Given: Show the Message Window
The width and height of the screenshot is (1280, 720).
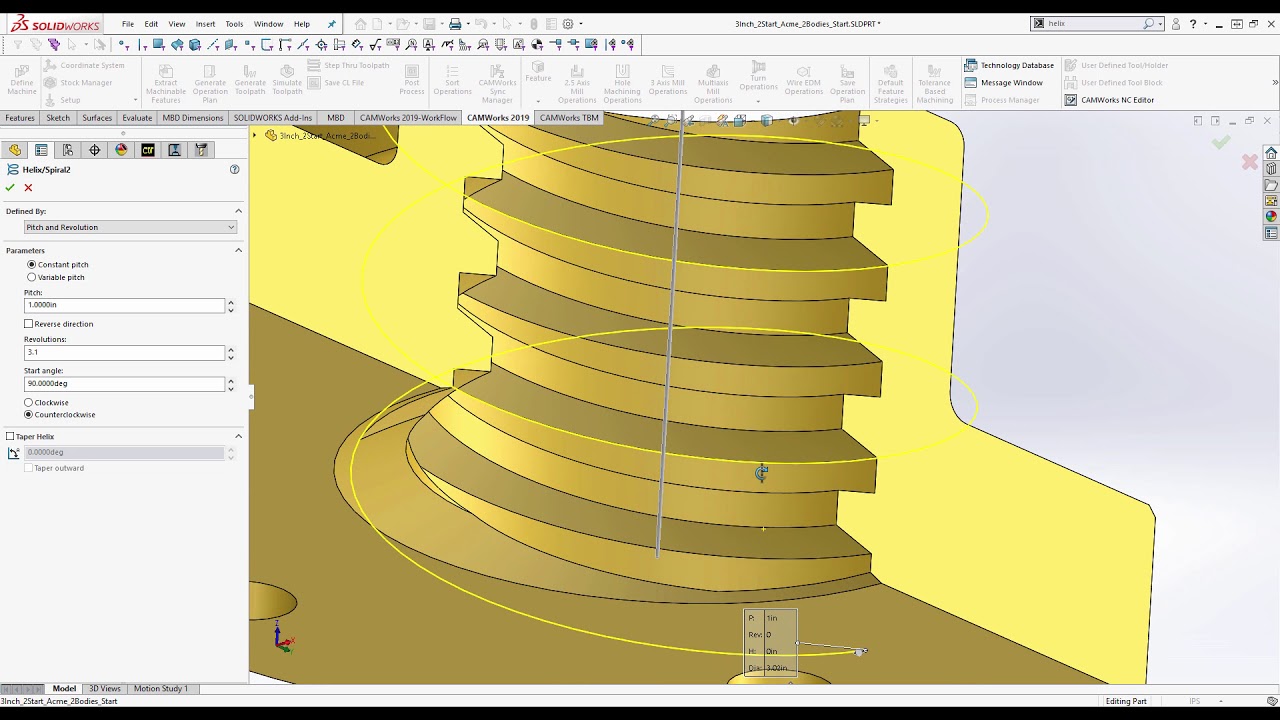Looking at the screenshot, I should coord(1004,82).
